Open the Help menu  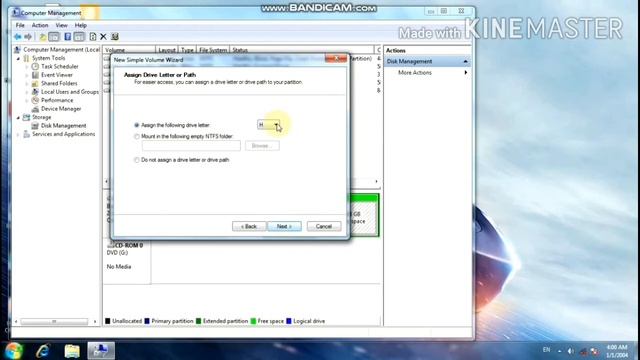(81, 25)
